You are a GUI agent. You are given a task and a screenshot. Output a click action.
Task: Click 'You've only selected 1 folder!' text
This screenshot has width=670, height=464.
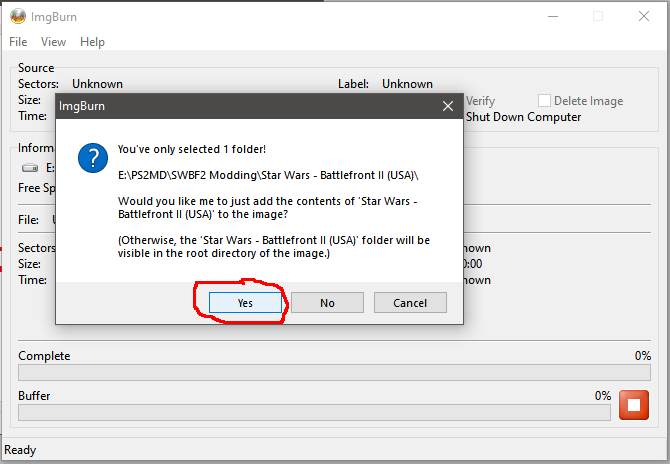(192, 149)
